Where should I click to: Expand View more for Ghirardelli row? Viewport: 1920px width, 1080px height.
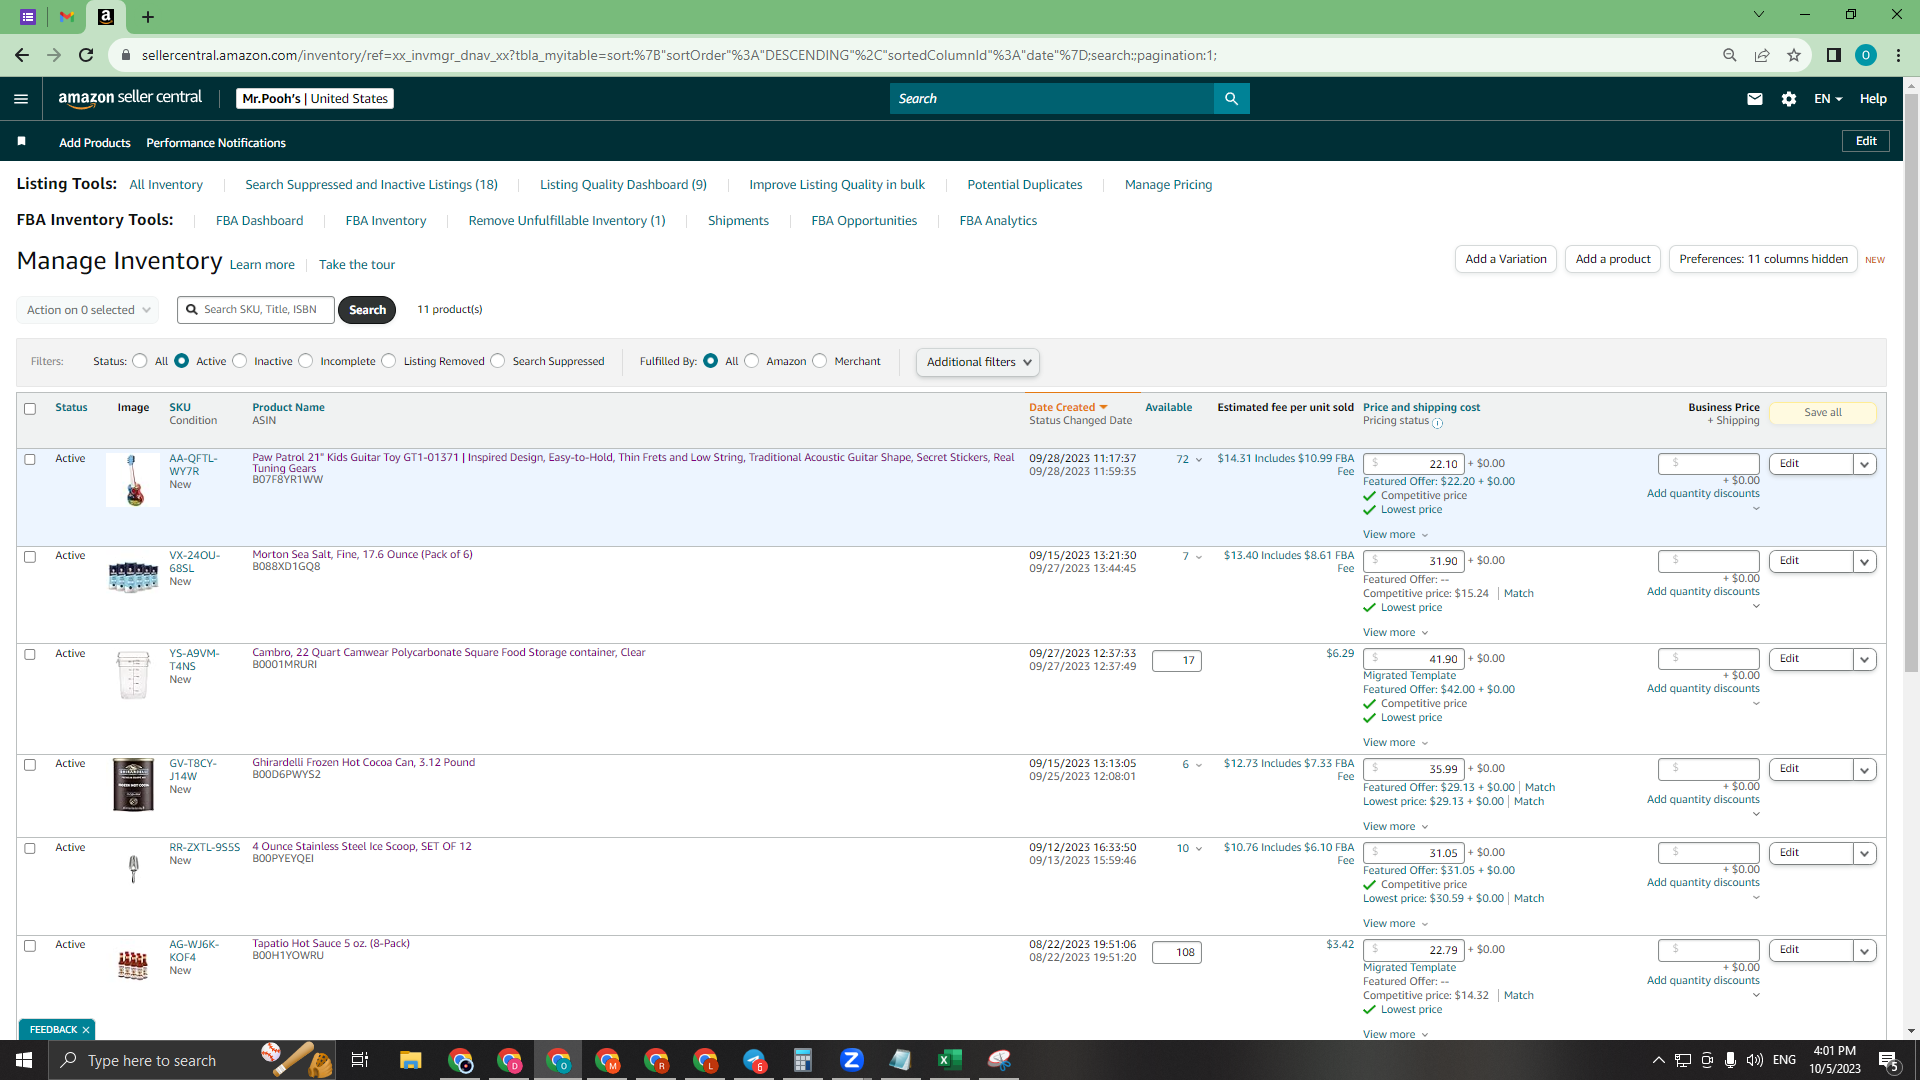(1396, 826)
